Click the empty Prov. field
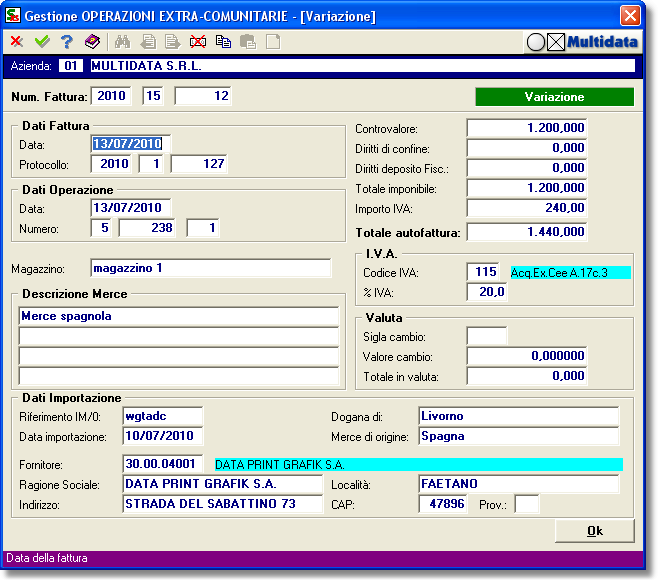Viewport: 658px width, 582px height. pyautogui.click(x=527, y=504)
